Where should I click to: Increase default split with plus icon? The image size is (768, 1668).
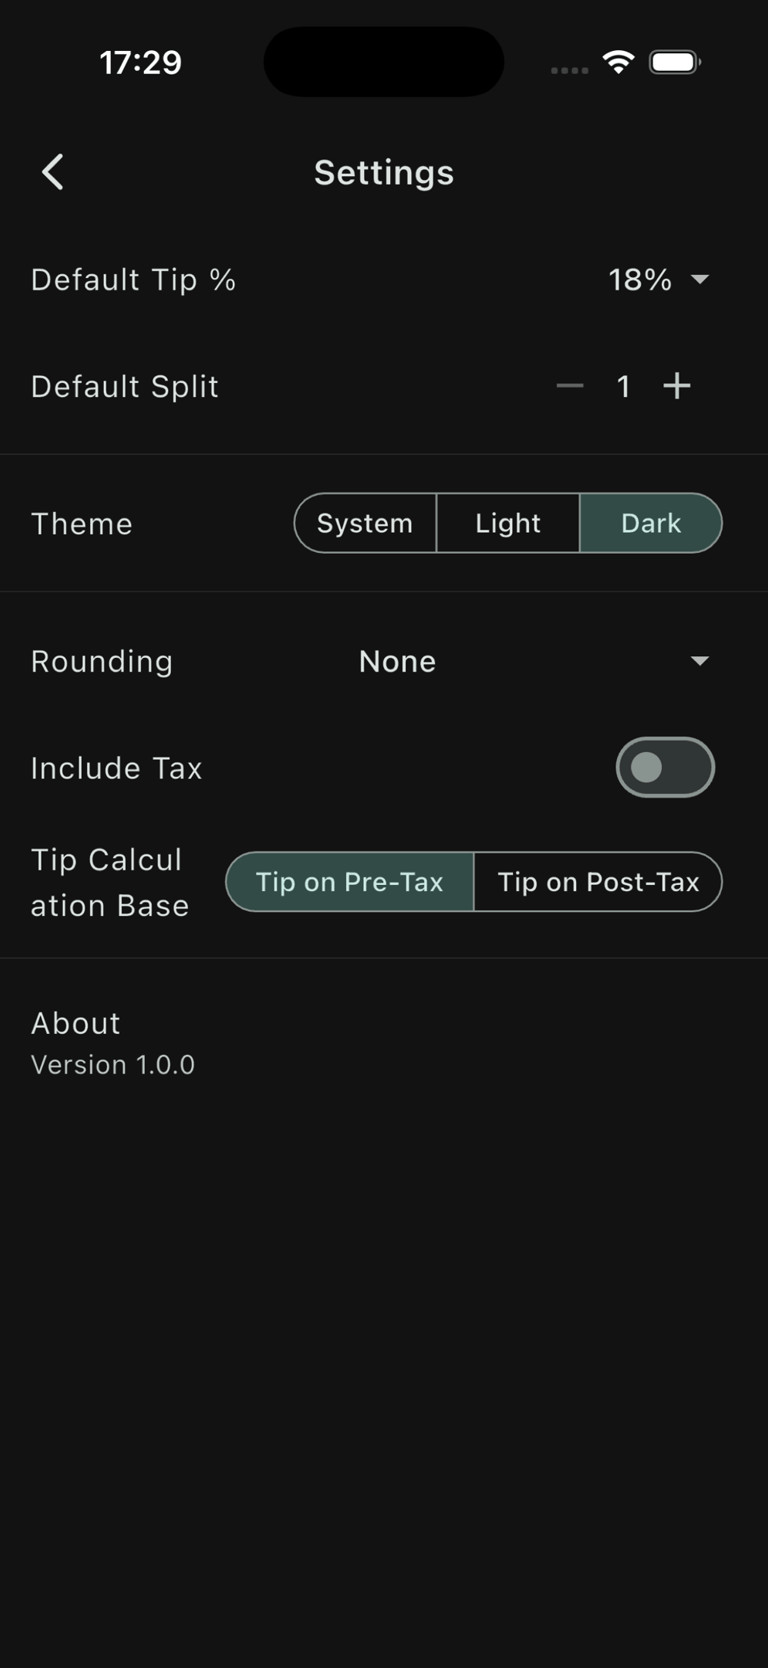(x=677, y=386)
